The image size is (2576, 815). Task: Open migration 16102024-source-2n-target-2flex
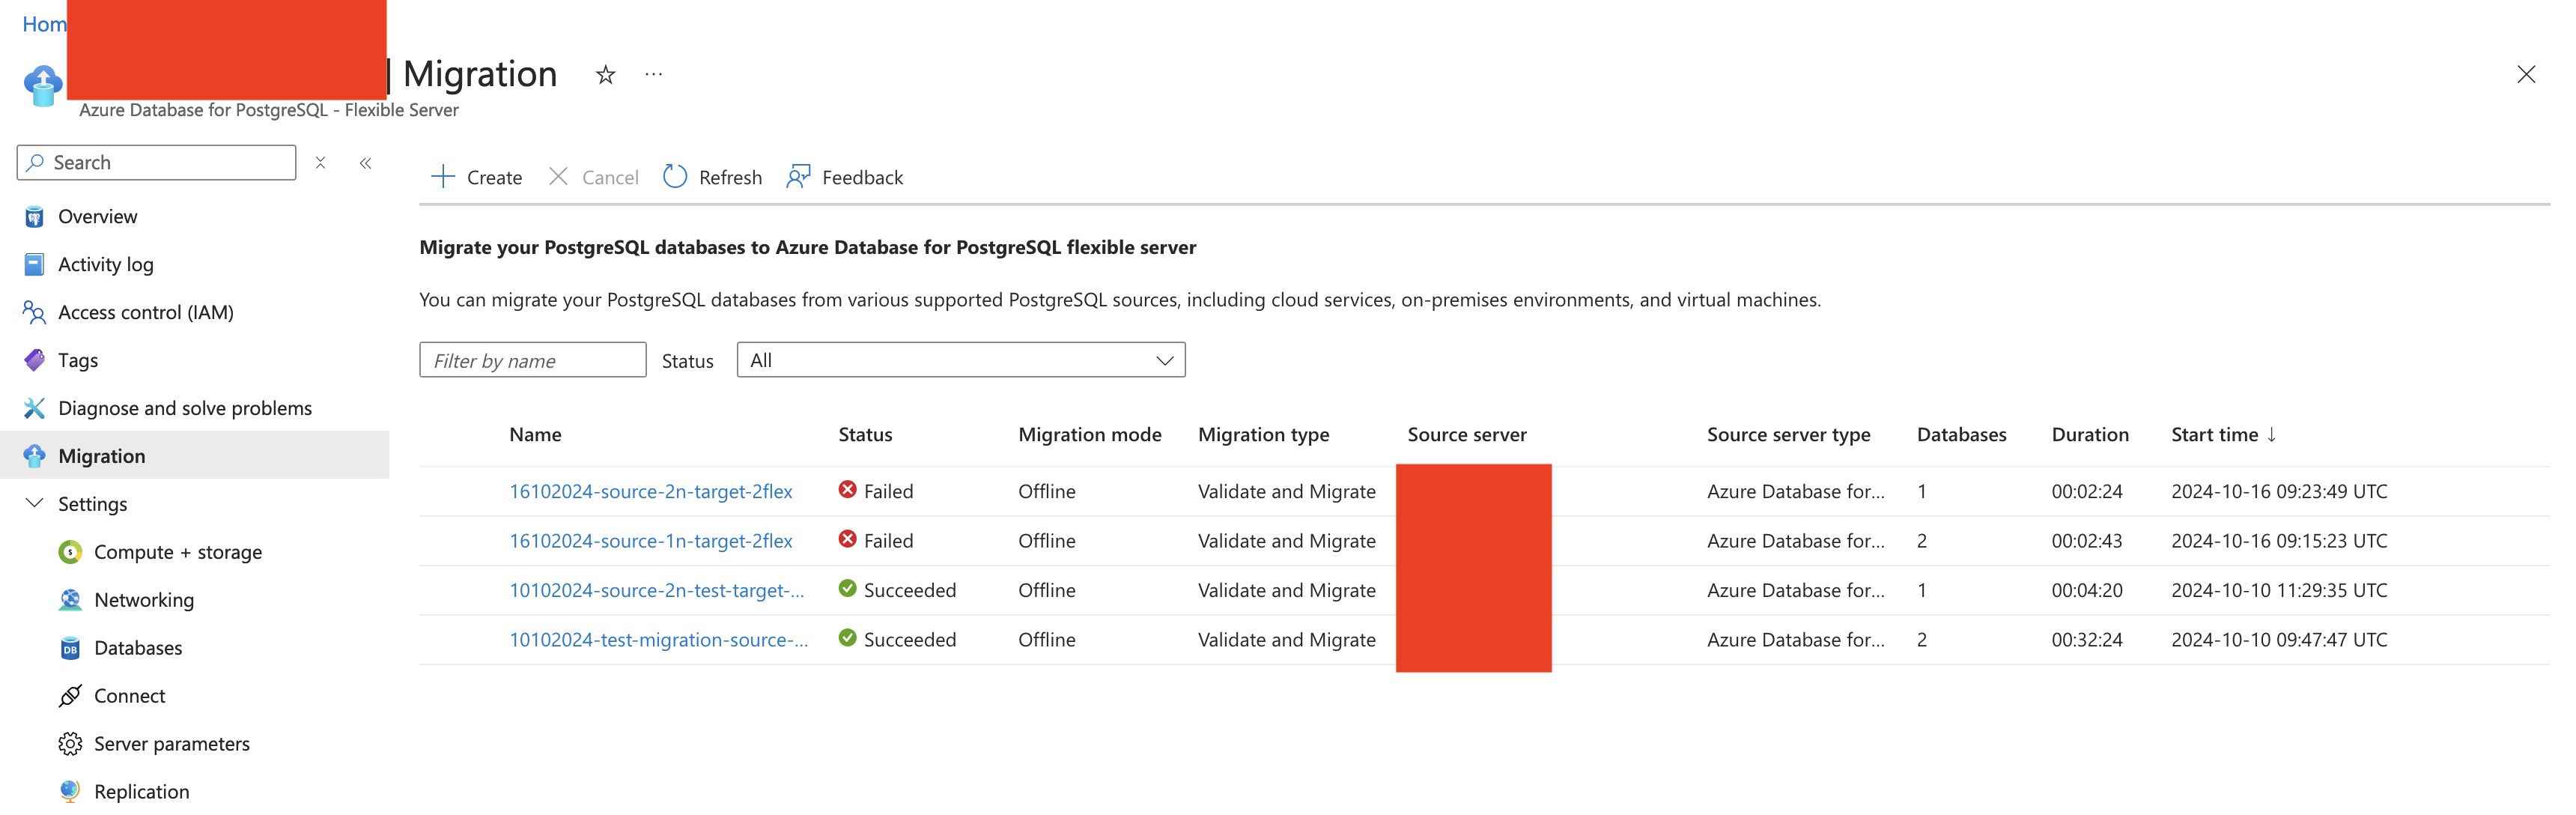coord(650,491)
